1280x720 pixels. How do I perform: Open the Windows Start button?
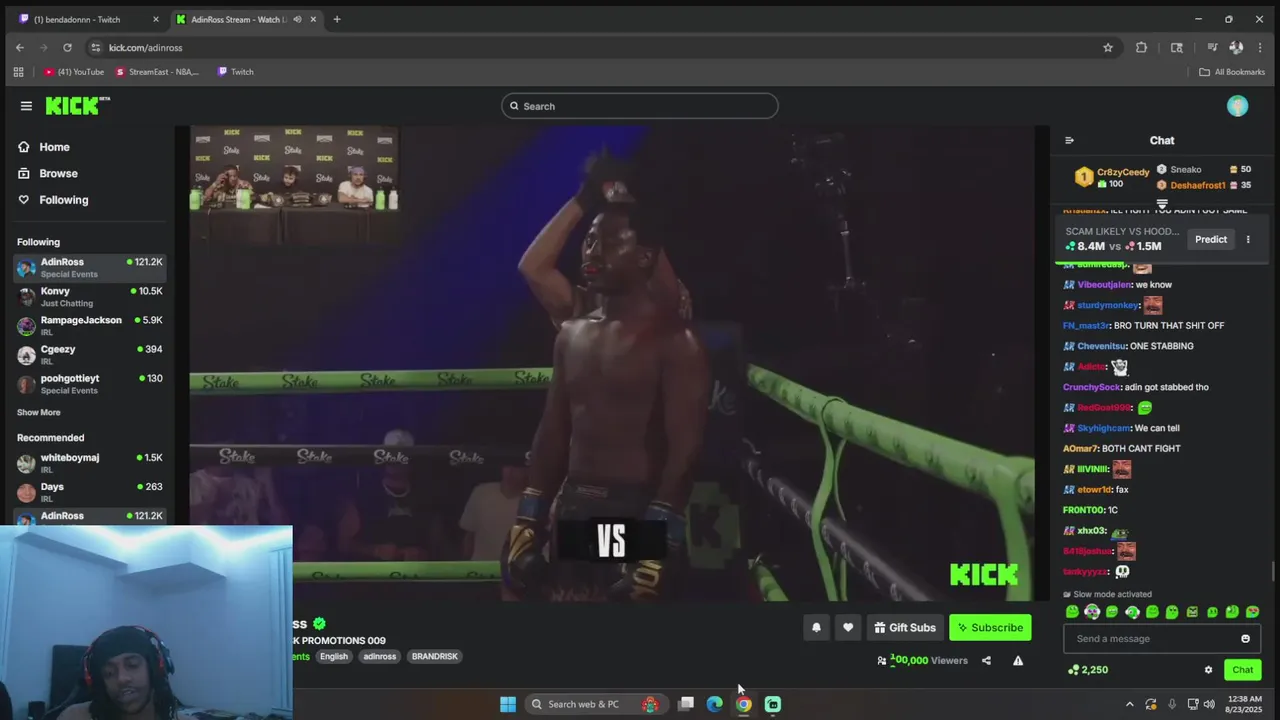pyautogui.click(x=508, y=704)
